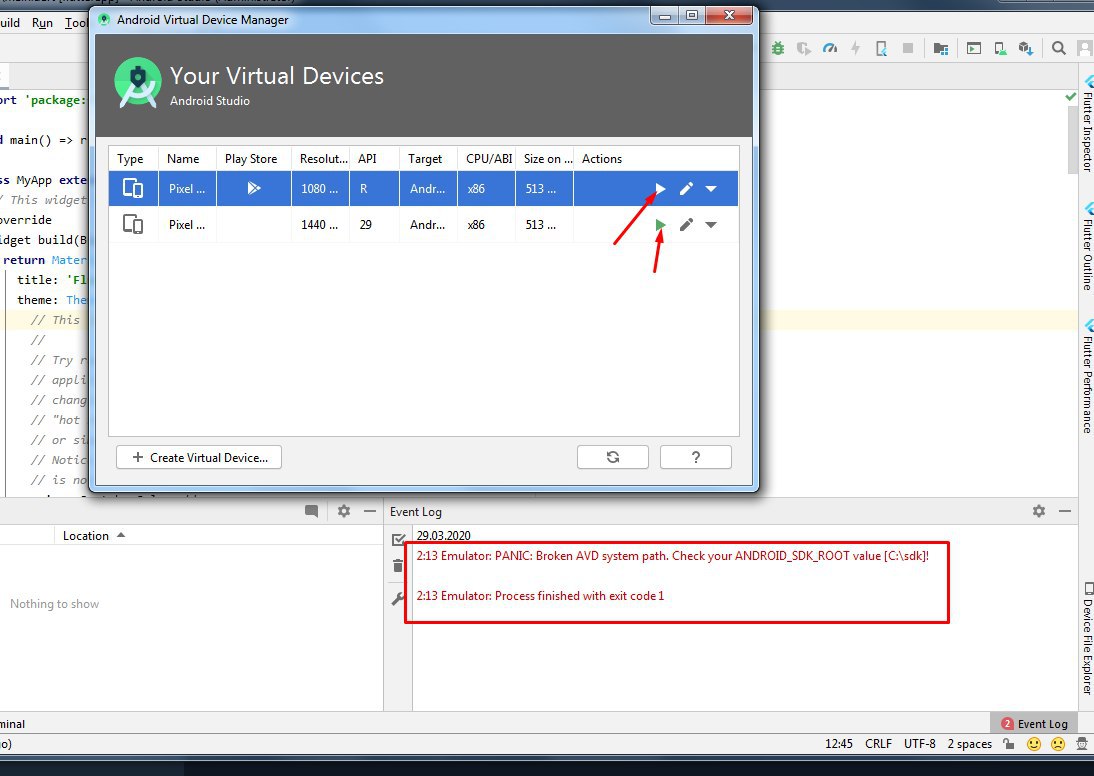Edit the Pixel API R device
The image size is (1094, 776).
[687, 188]
